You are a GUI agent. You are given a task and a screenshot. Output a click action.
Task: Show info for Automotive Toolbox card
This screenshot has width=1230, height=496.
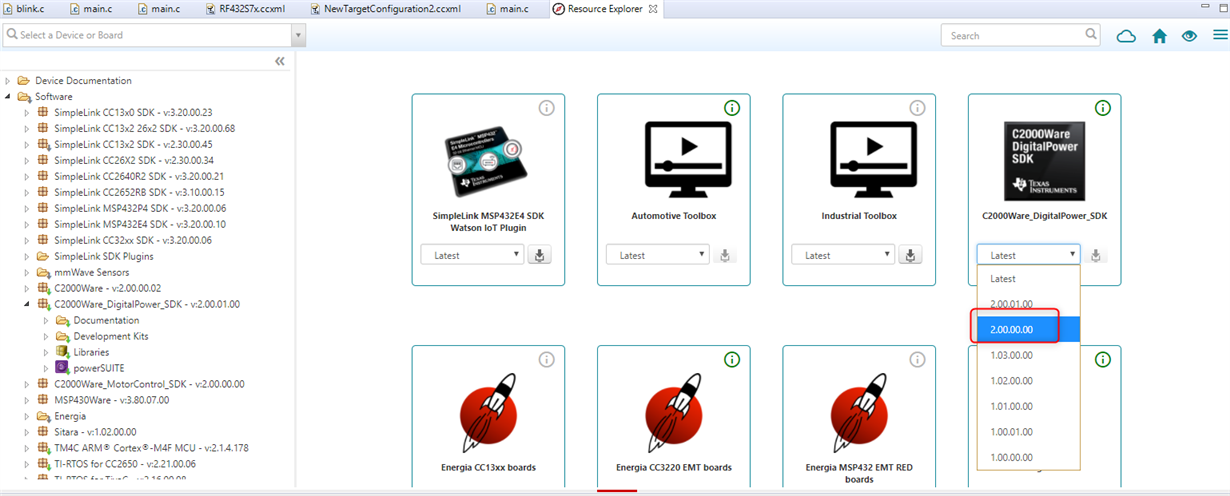pyautogui.click(x=732, y=108)
